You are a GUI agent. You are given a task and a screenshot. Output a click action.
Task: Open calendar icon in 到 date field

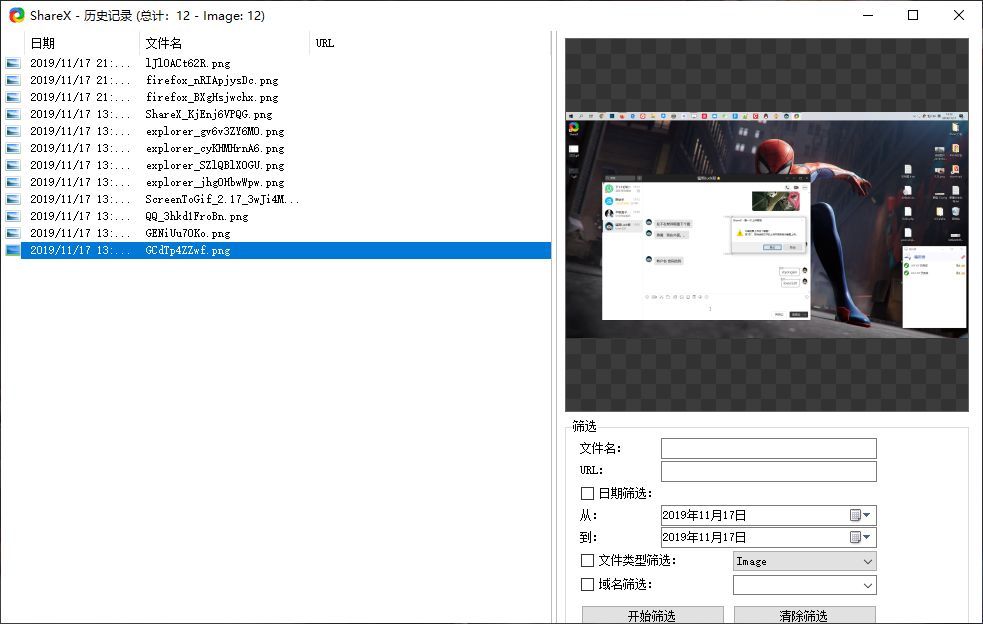[x=860, y=537]
